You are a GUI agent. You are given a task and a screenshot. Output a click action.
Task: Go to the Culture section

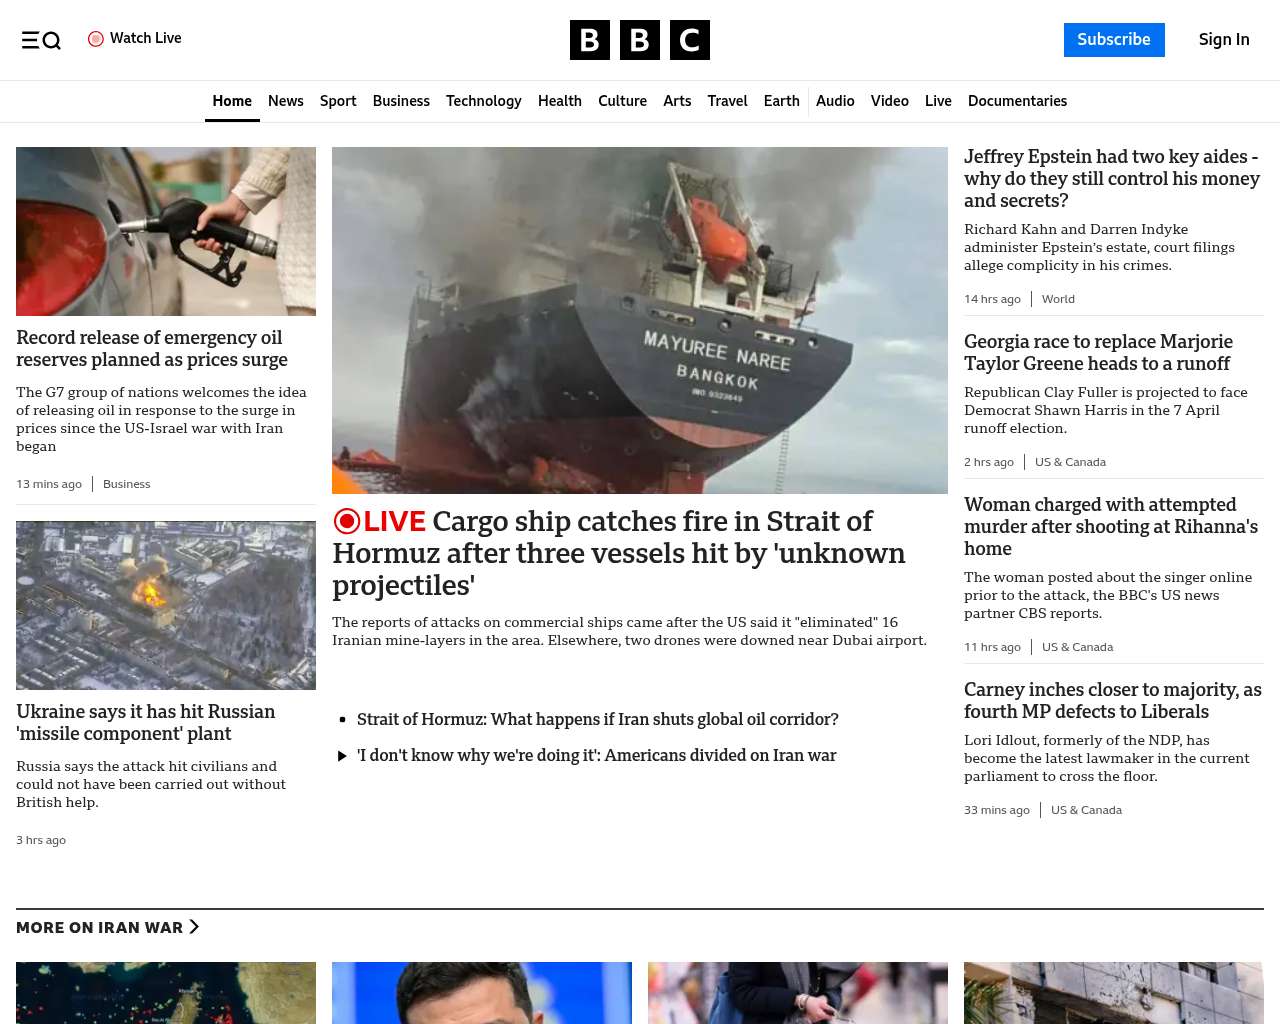click(x=623, y=101)
